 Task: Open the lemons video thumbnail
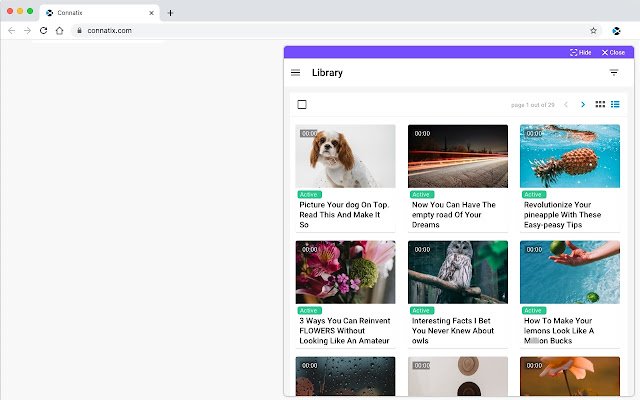tap(570, 272)
